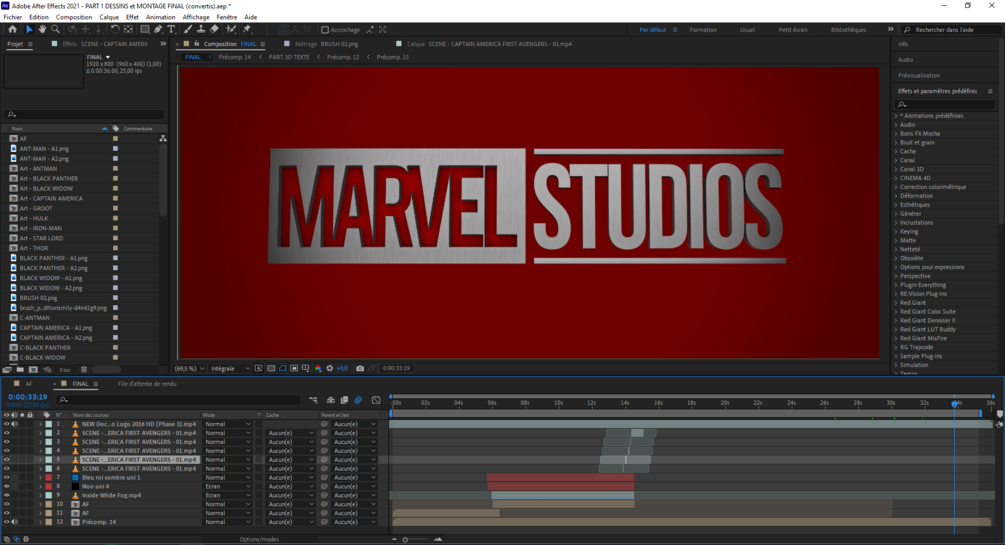Open PART 3D TEXTE in the breadcrumb navigator

click(x=289, y=57)
